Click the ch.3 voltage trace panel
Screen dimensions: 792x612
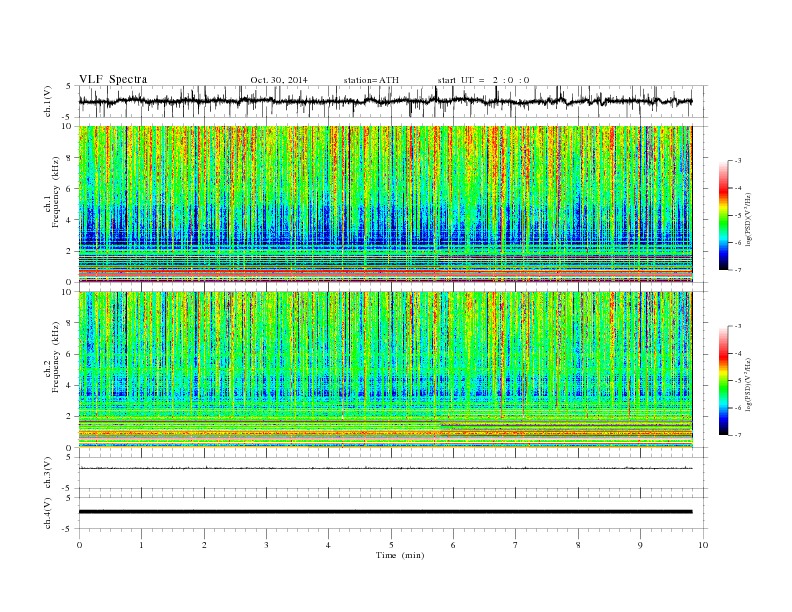[393, 473]
